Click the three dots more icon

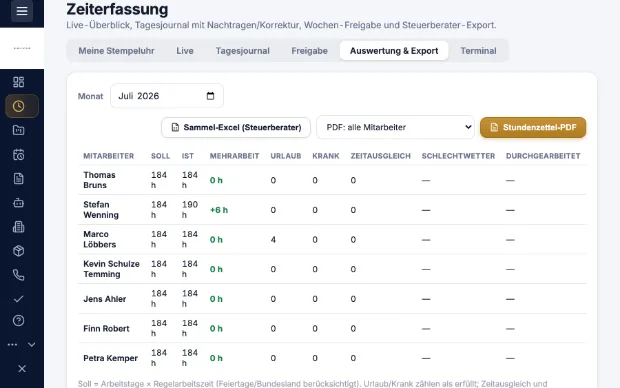(x=12, y=344)
